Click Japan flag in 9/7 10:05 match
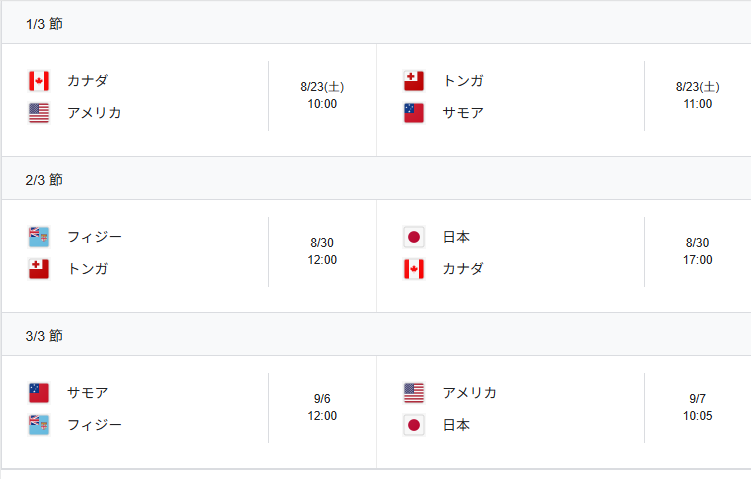751x479 pixels. [414, 425]
